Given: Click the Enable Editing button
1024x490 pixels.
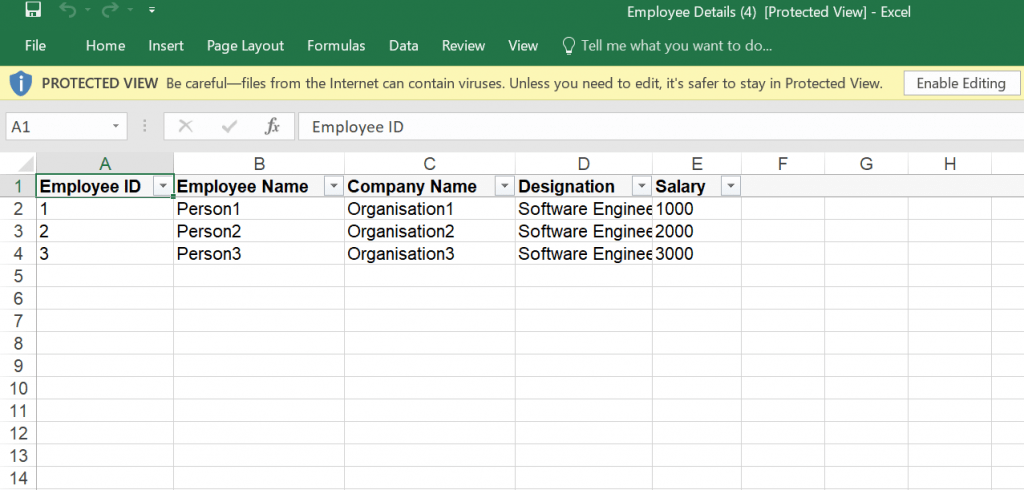Looking at the screenshot, I should (x=961, y=84).
